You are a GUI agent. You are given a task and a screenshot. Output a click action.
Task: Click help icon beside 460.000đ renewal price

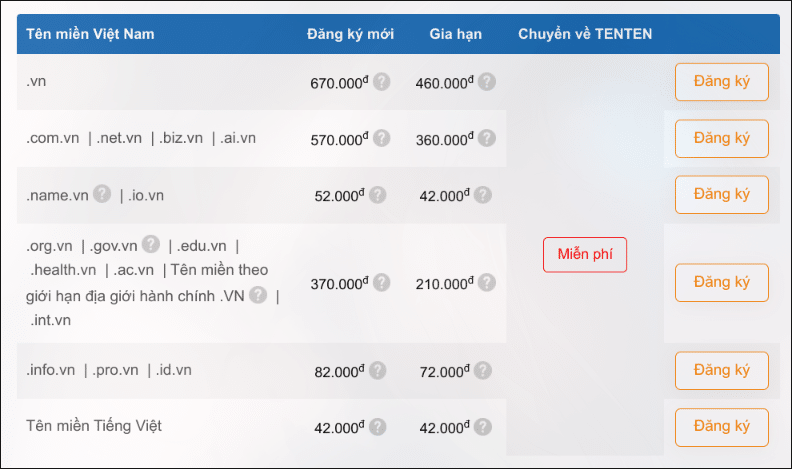(487, 82)
